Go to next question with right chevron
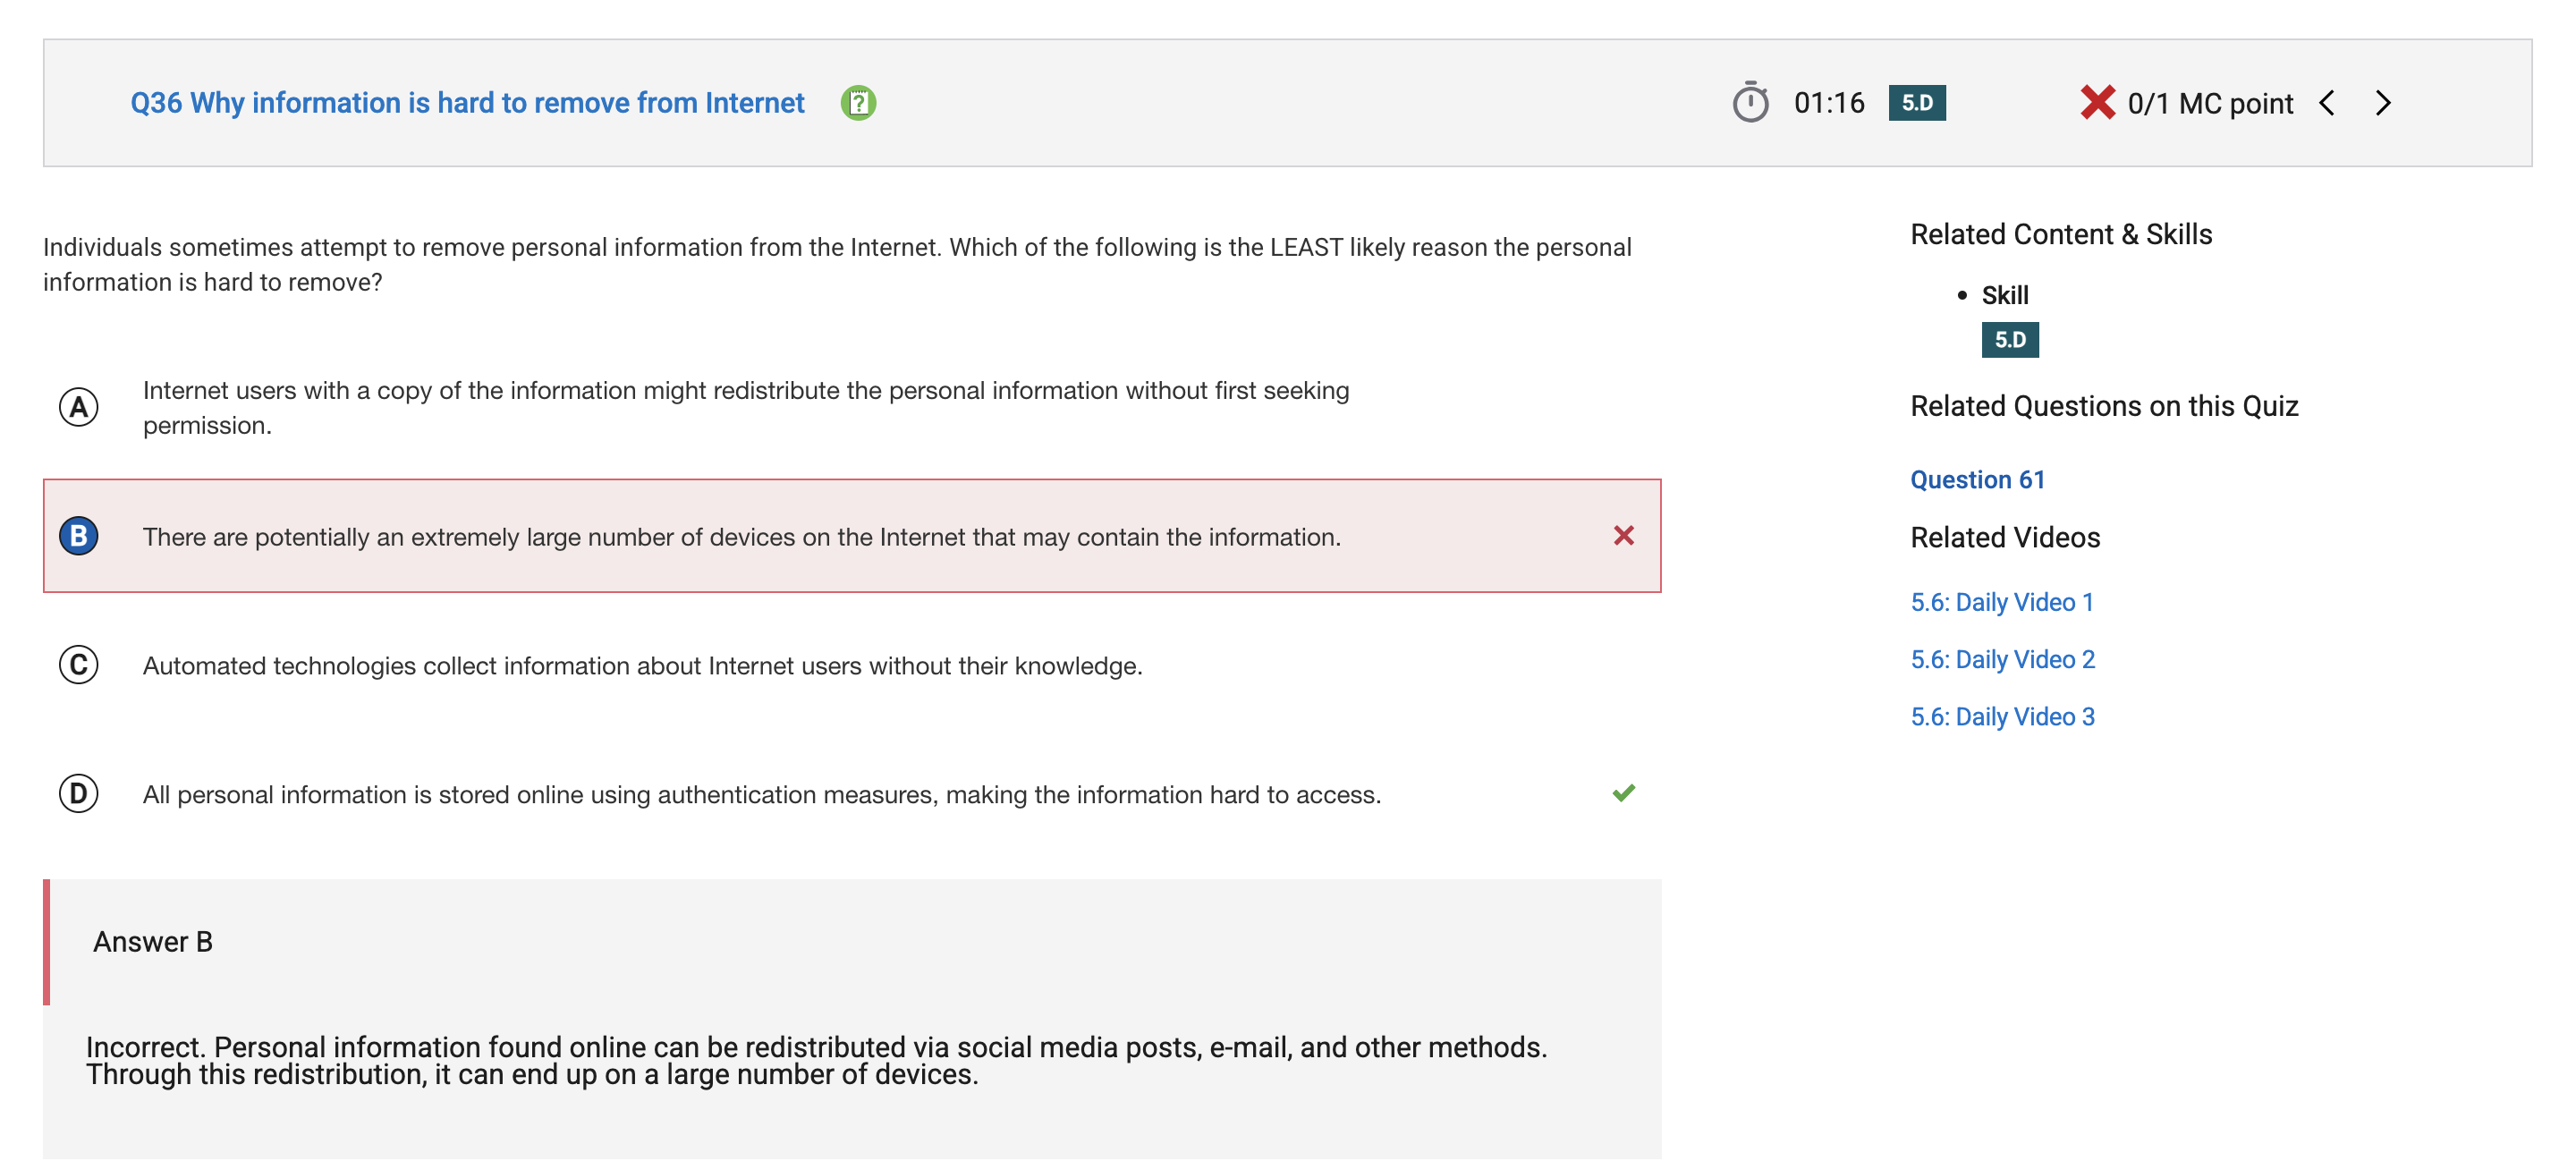Image resolution: width=2576 pixels, height=1161 pixels. pyautogui.click(x=2384, y=103)
